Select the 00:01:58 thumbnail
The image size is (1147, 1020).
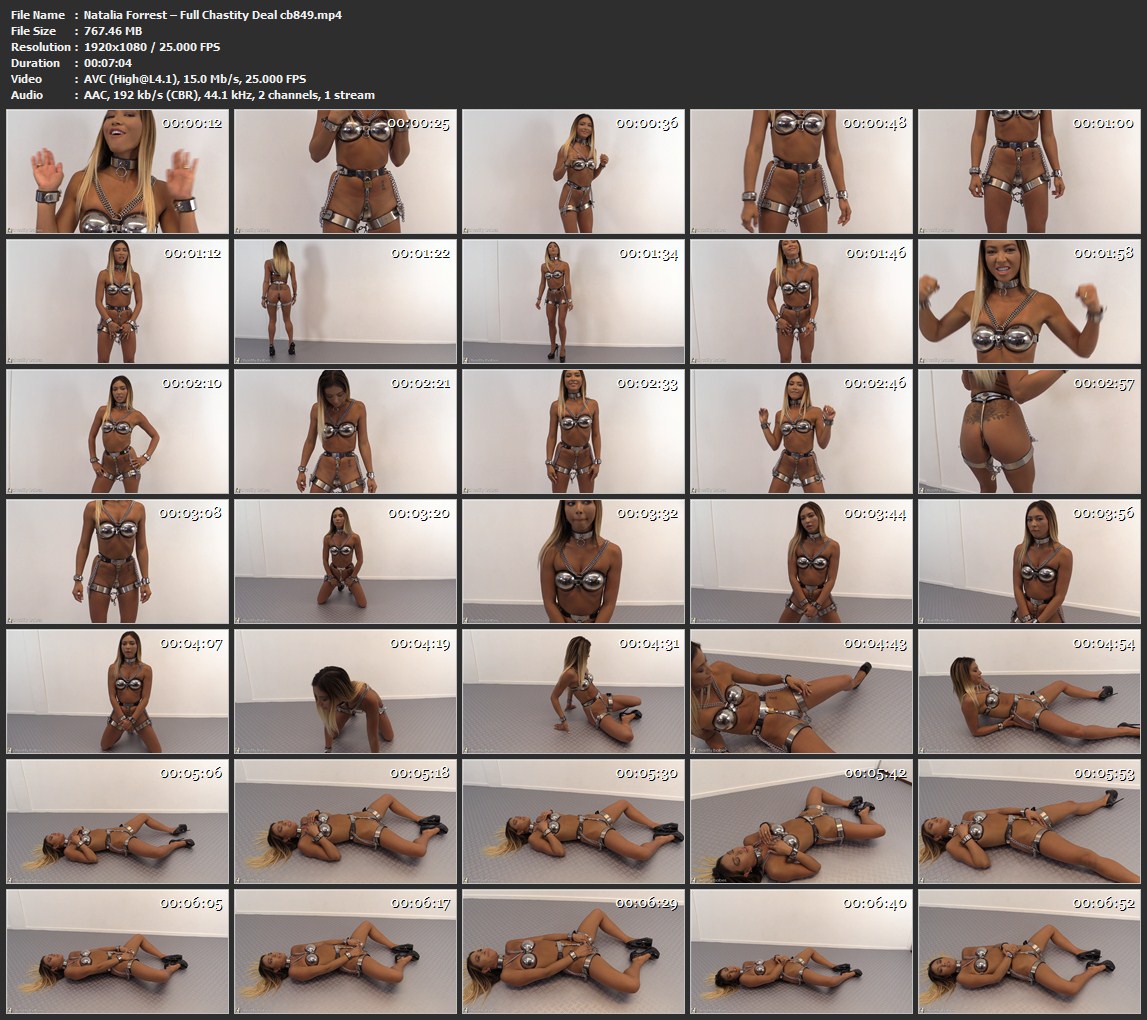(x=1029, y=301)
